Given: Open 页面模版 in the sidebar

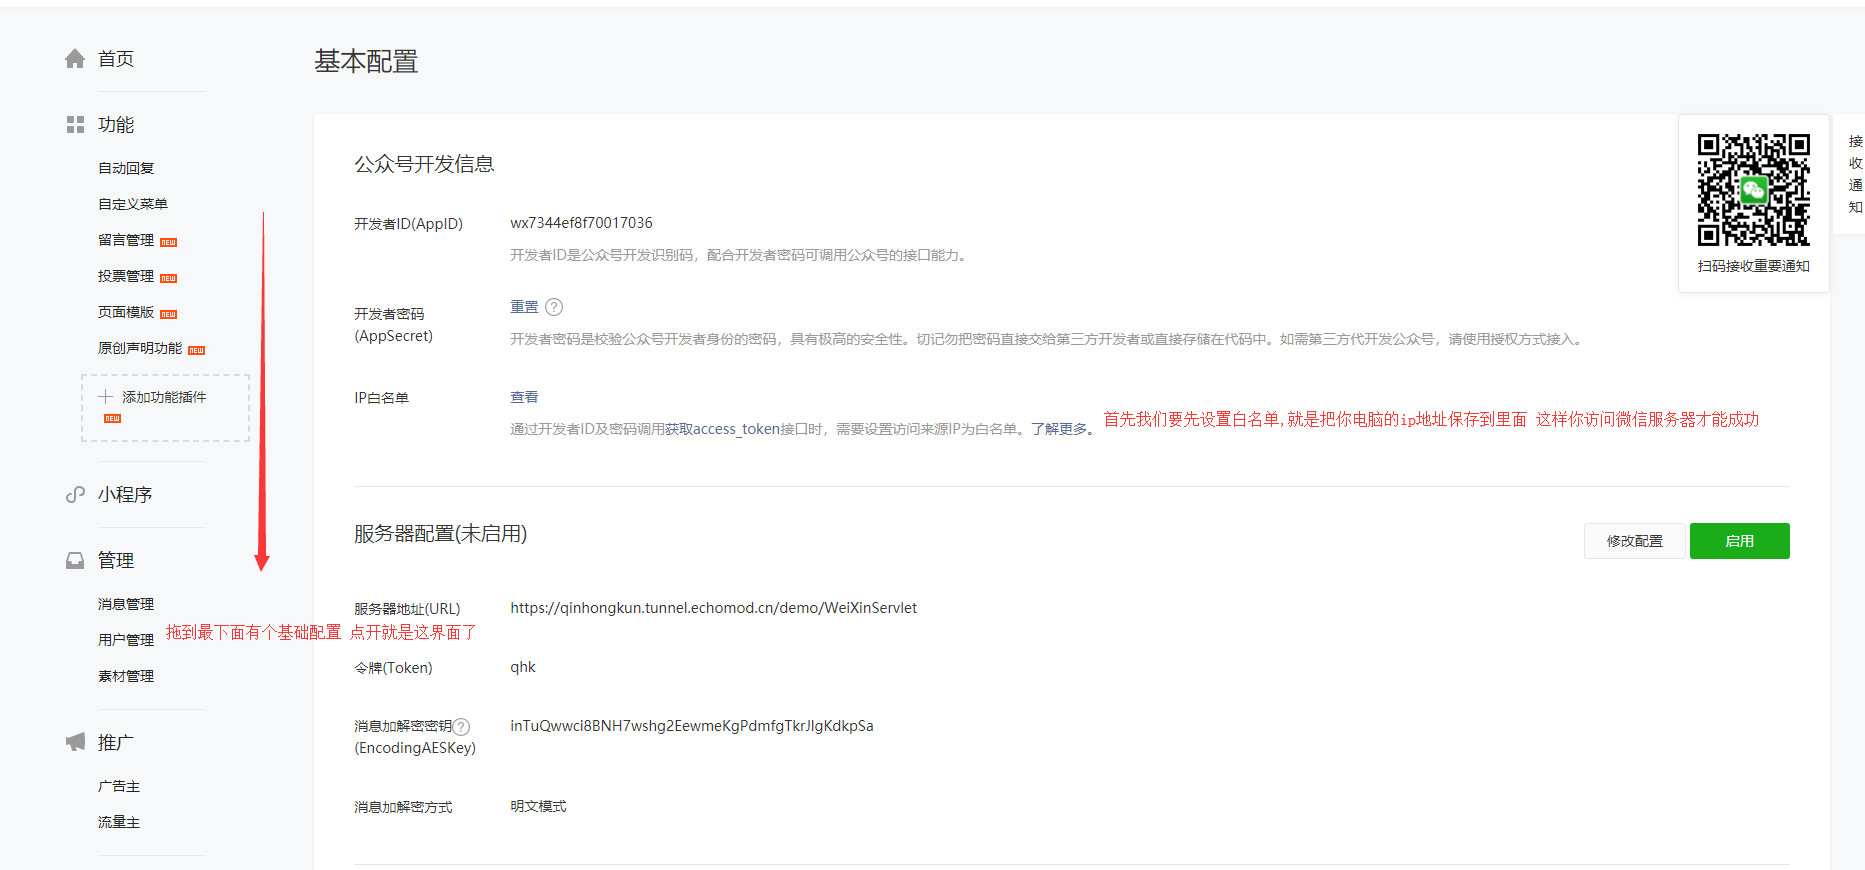Looking at the screenshot, I should (x=126, y=312).
